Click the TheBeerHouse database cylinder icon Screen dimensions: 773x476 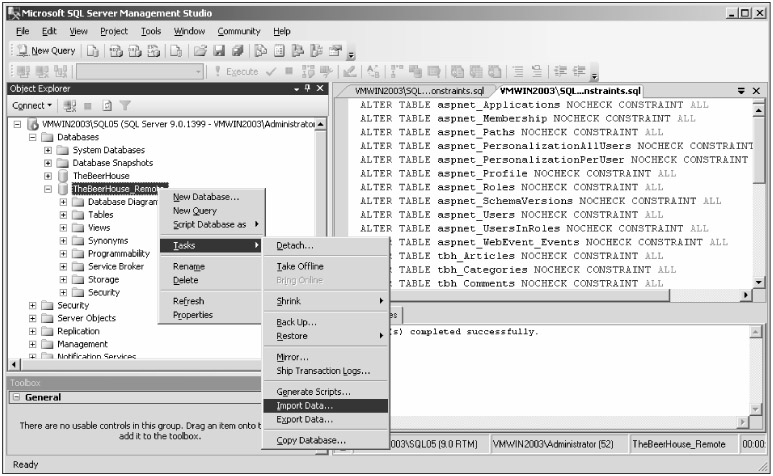pyautogui.click(x=64, y=175)
